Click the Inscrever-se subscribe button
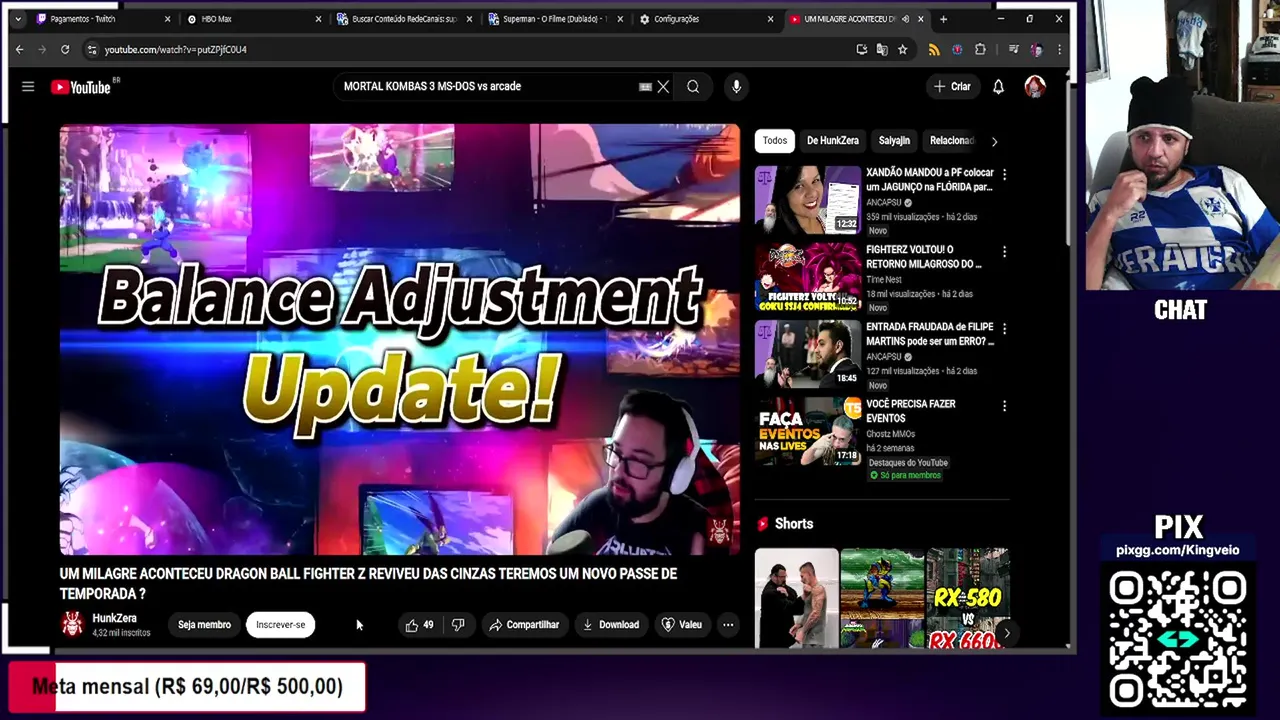The width and height of the screenshot is (1280, 720). tap(280, 625)
